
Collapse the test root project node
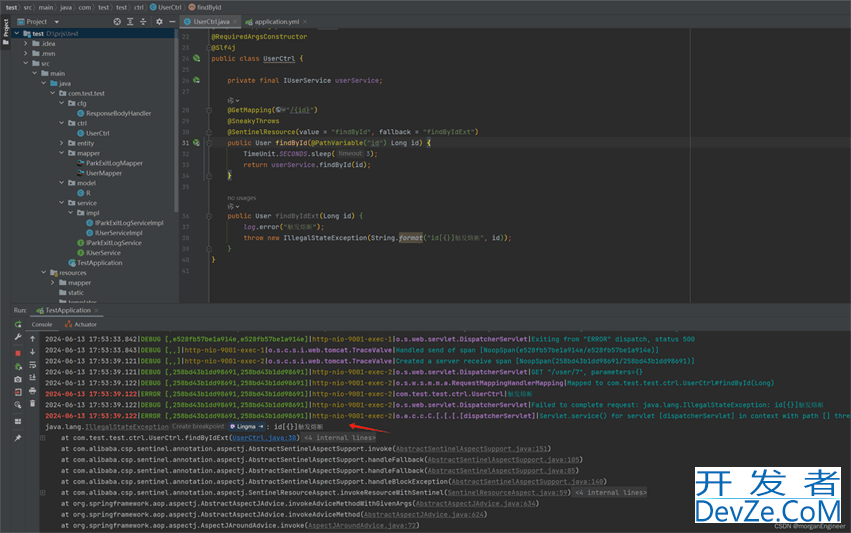[x=17, y=34]
